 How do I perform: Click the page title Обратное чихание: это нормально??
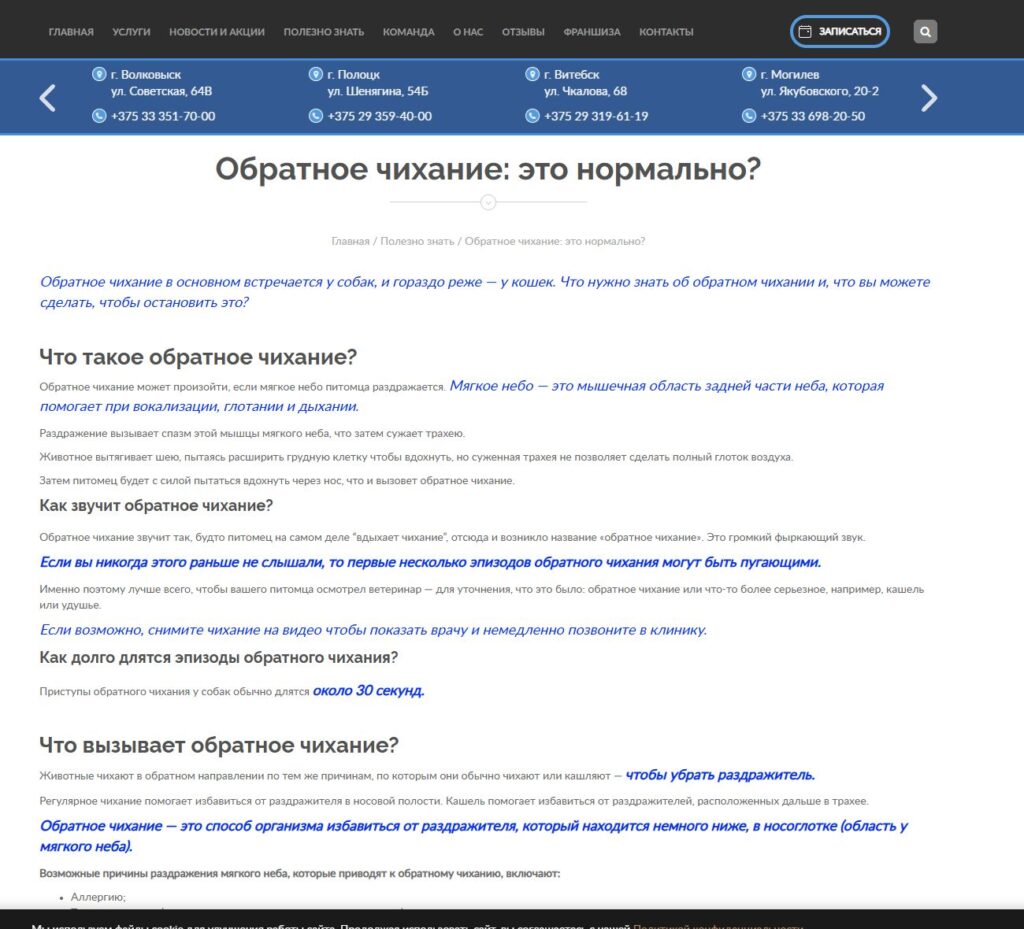(x=488, y=169)
